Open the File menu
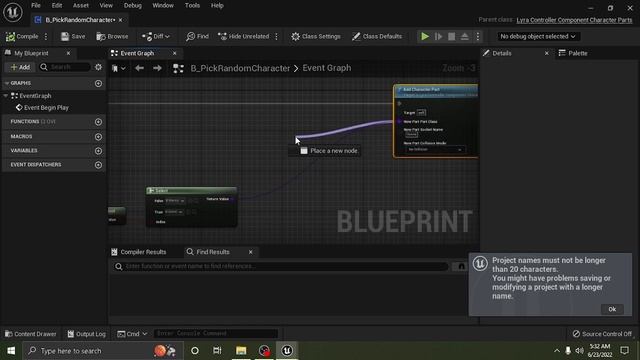640x360 pixels. pos(36,6)
